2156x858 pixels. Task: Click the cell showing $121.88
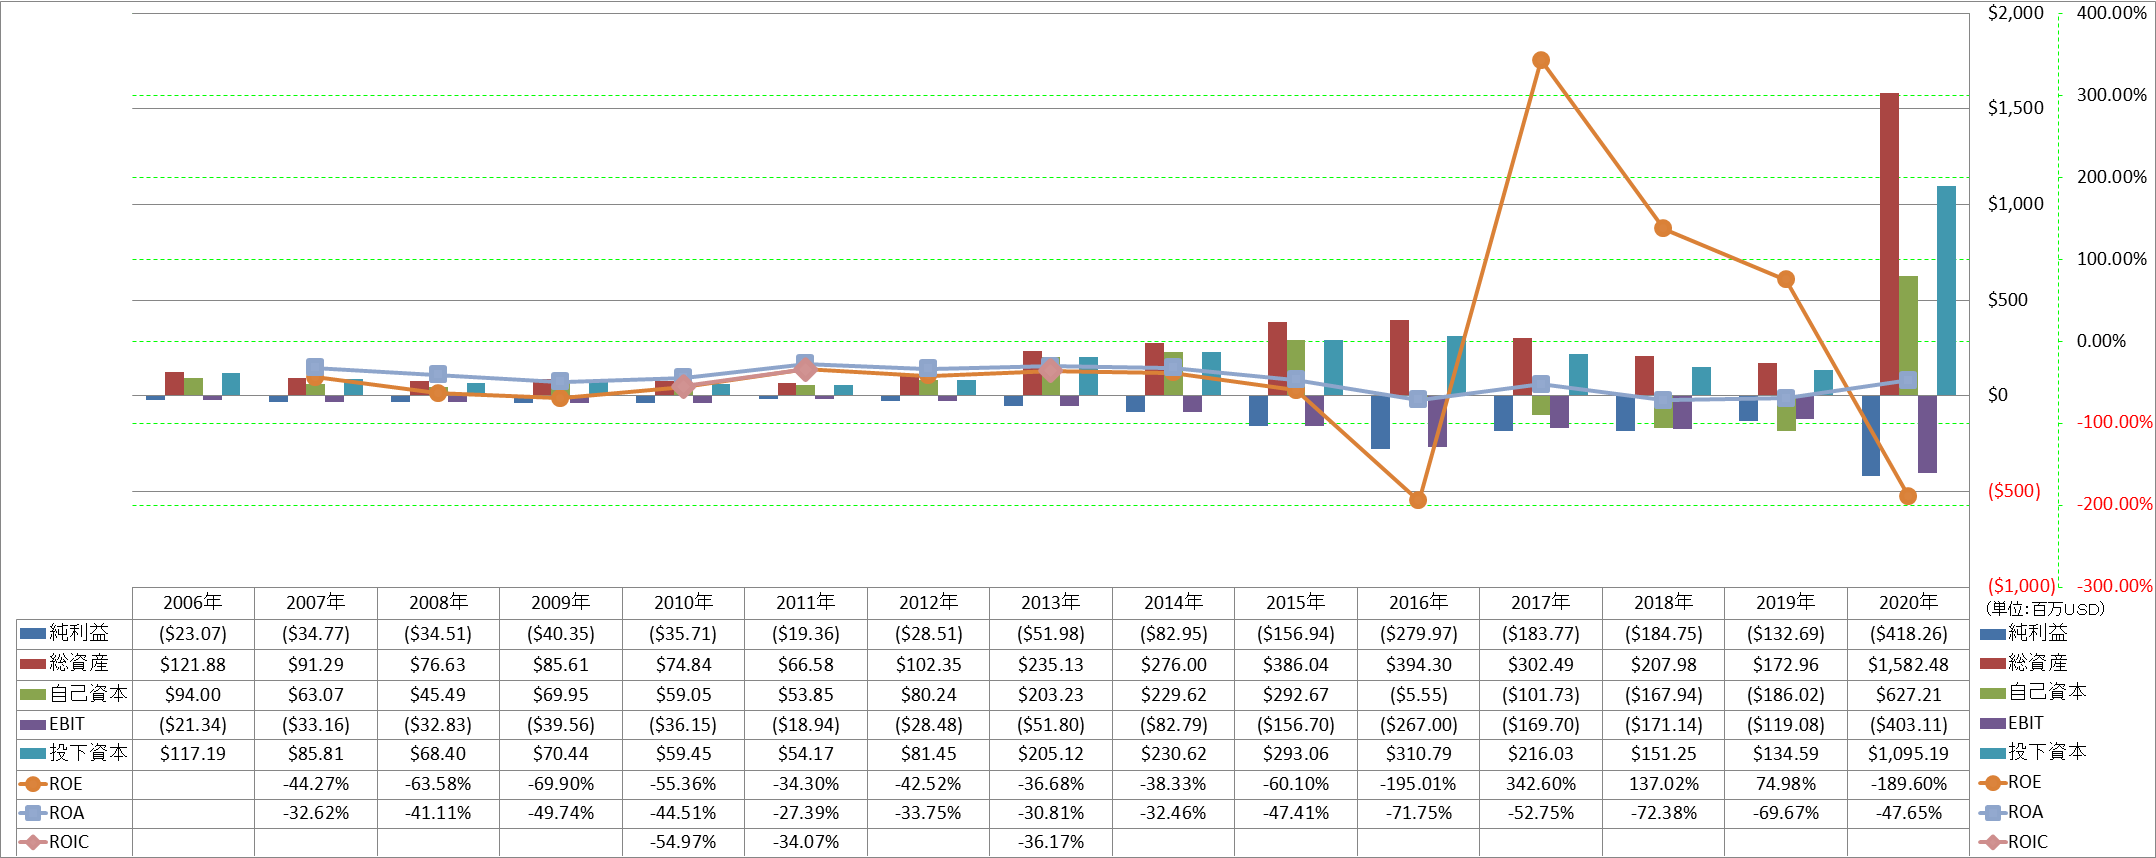point(193,664)
